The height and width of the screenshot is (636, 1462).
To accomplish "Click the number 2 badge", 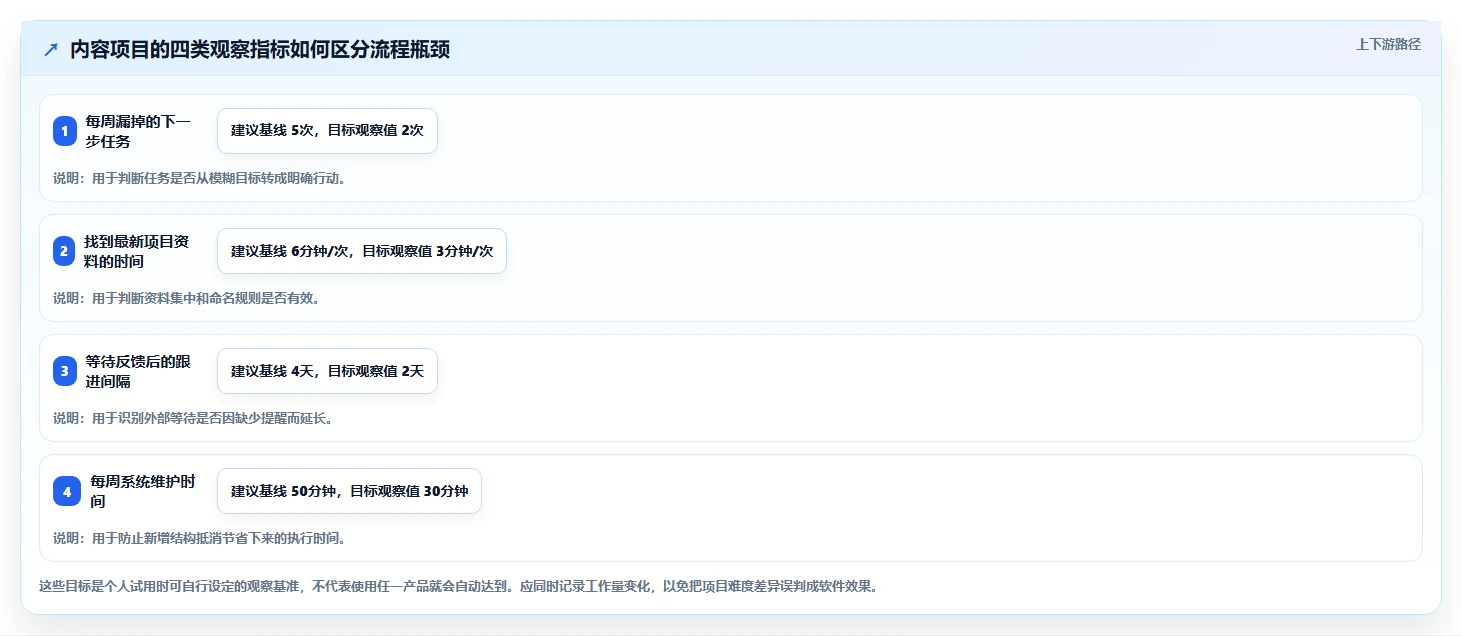I will (x=65, y=251).
